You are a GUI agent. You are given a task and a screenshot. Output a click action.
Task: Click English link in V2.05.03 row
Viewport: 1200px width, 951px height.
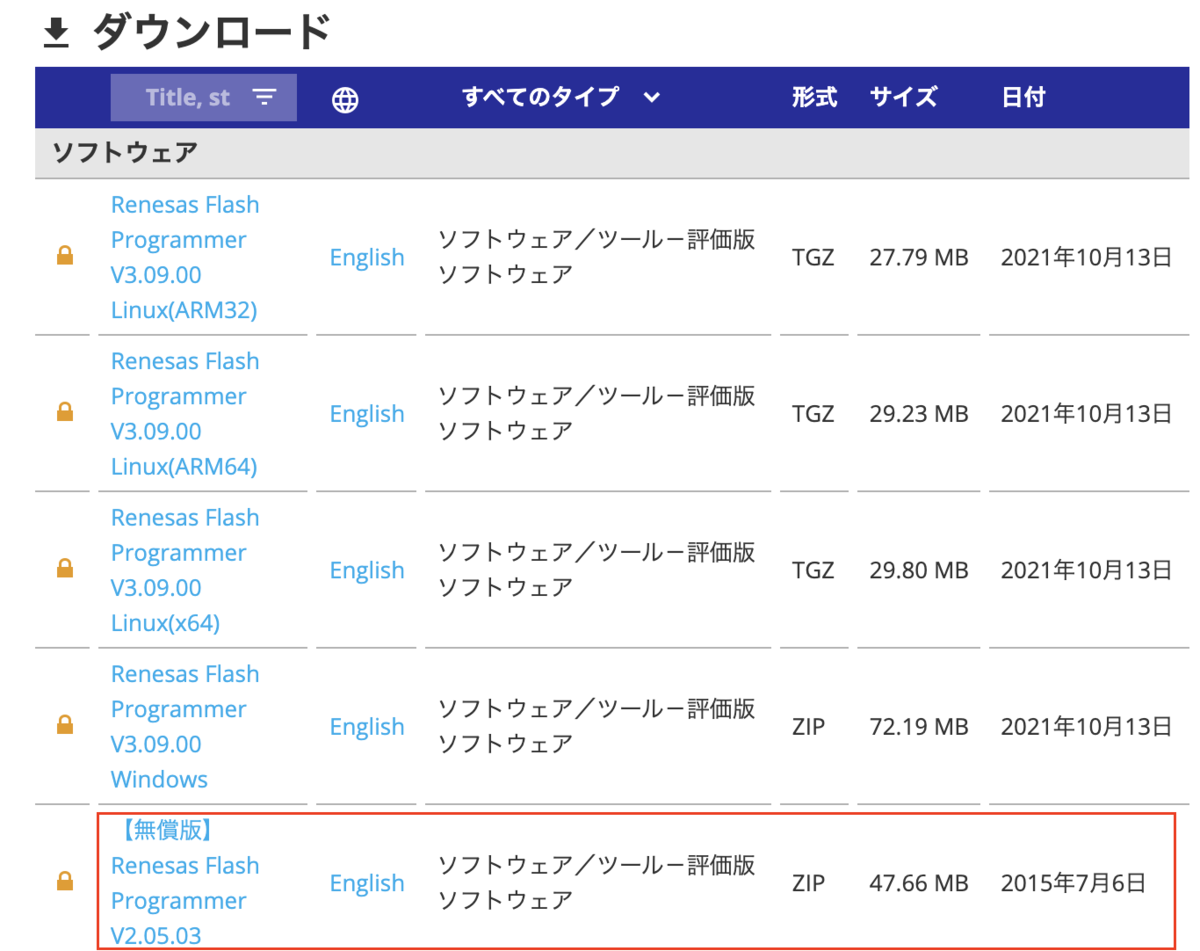[x=367, y=883]
